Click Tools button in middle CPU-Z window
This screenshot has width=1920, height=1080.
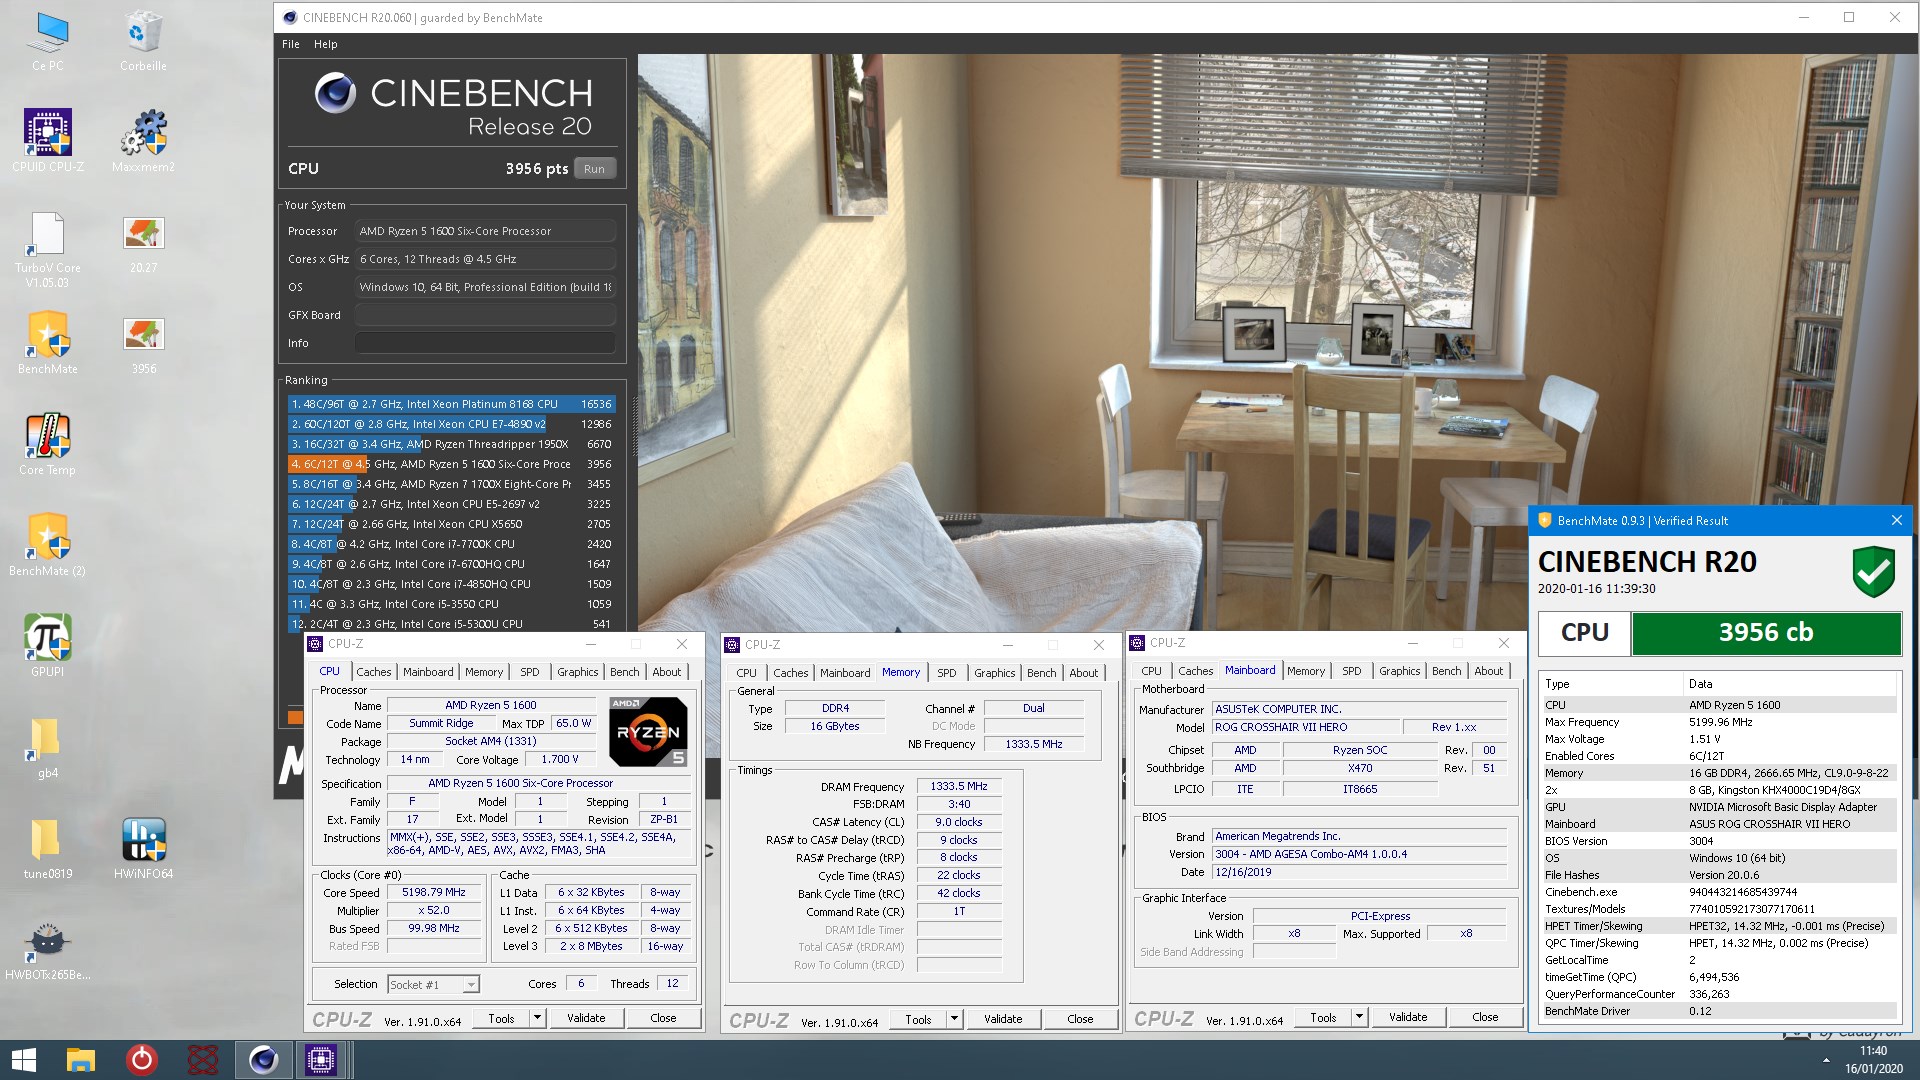tap(918, 1019)
